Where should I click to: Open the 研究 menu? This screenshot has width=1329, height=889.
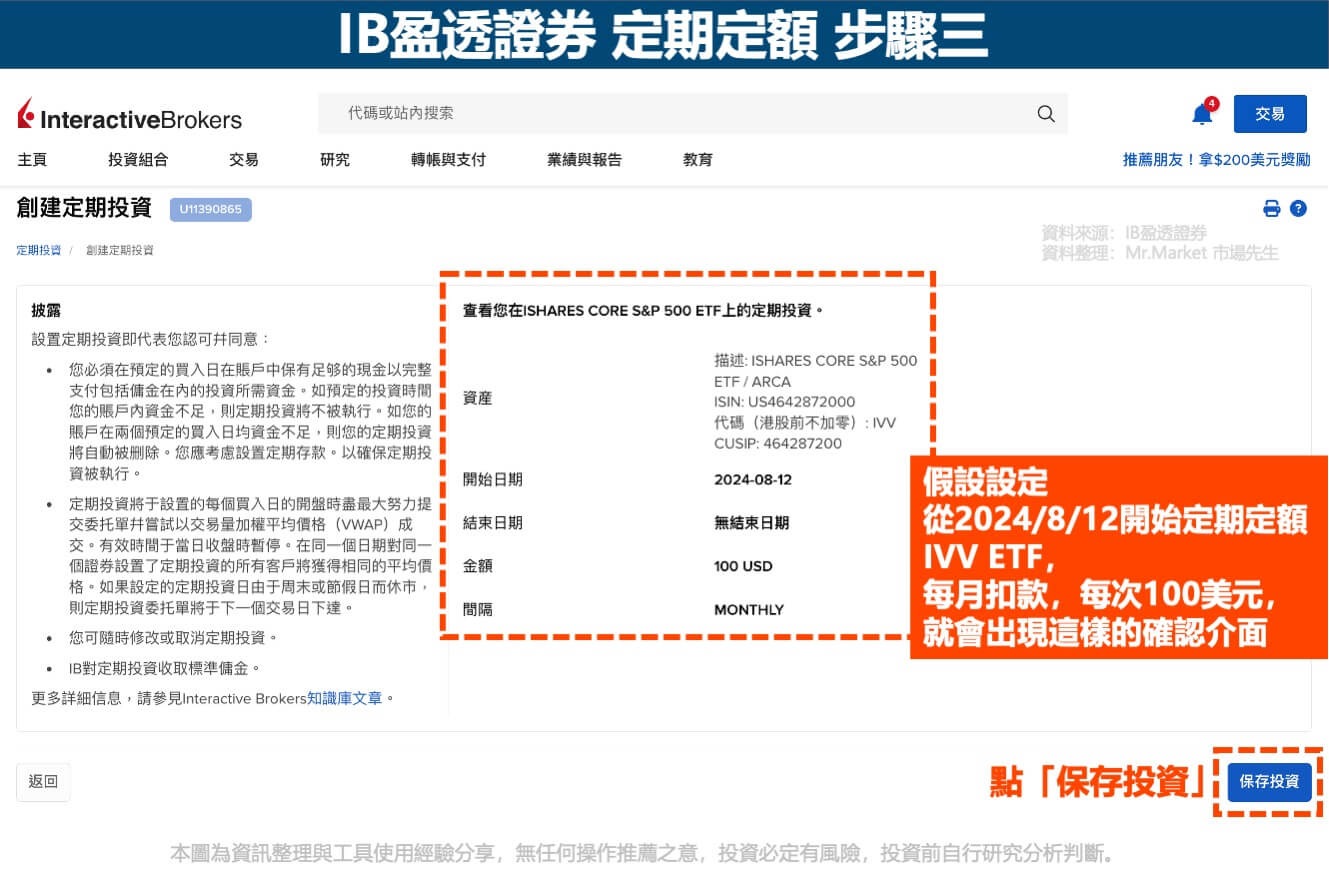pos(335,160)
